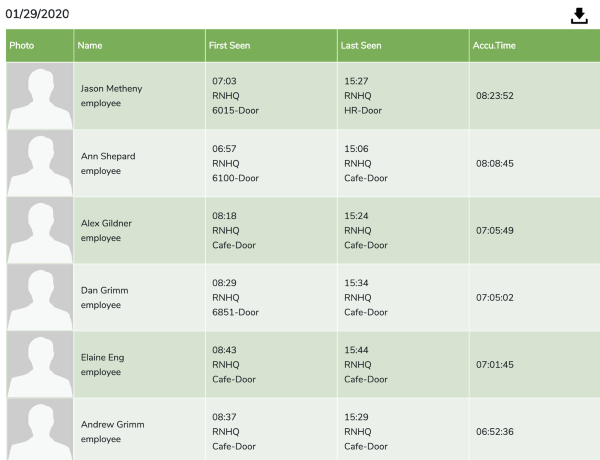Click Alex Gildner's photo thumbnail
600x460 pixels.
(40, 230)
